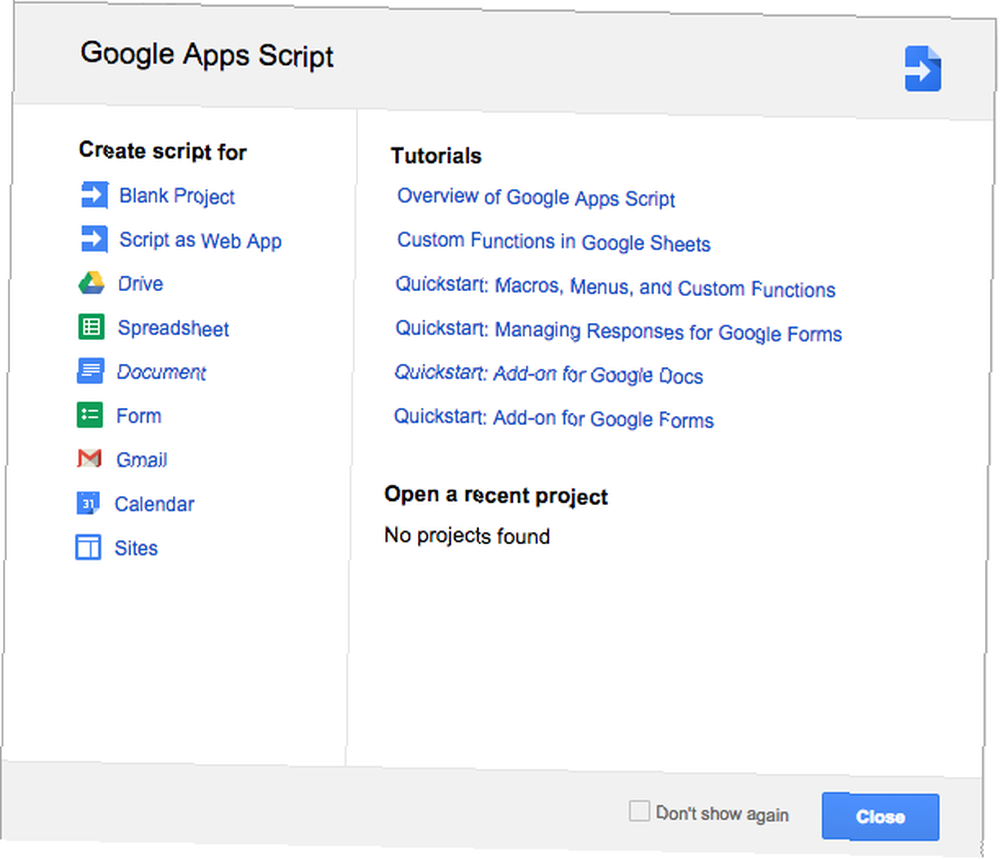Open Overview of Google Apps Script tutorial
1000x859 pixels.
pos(536,197)
